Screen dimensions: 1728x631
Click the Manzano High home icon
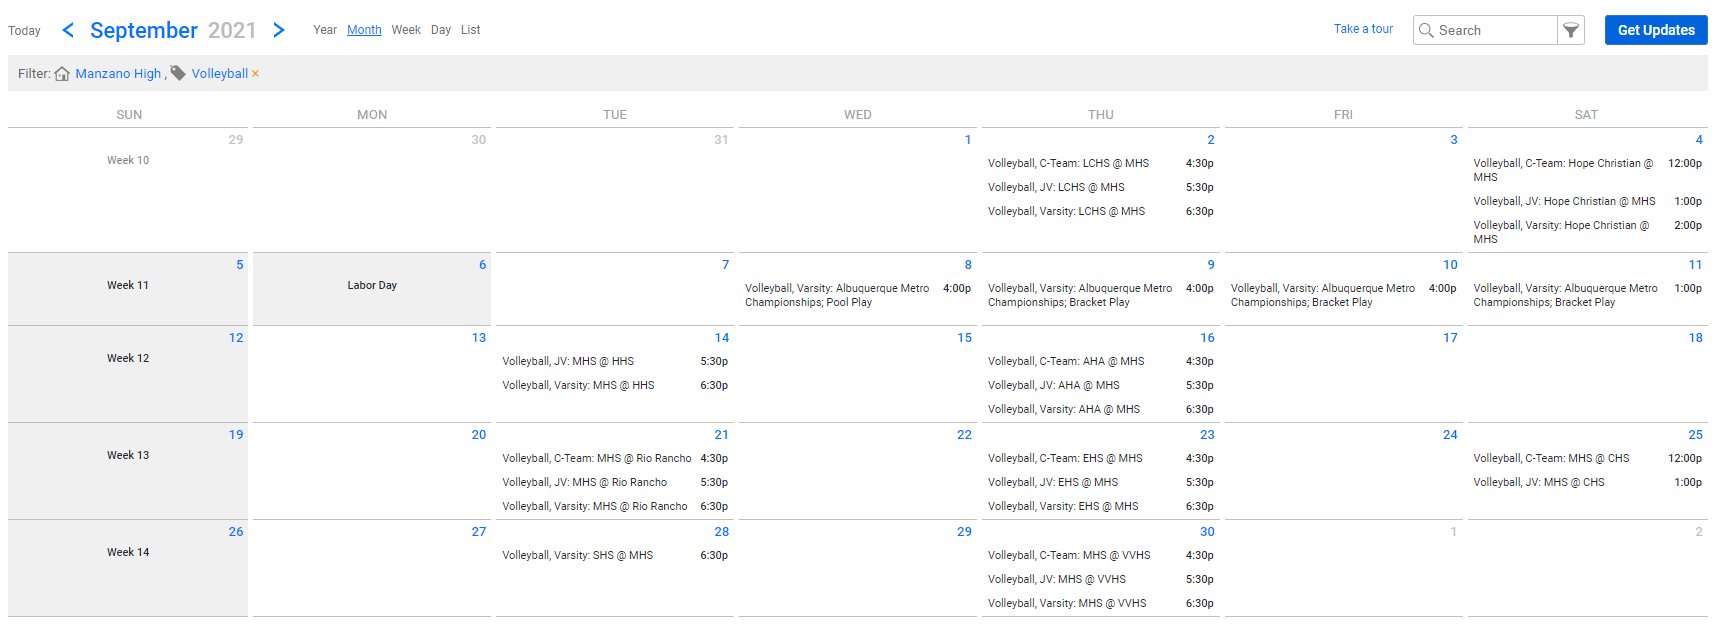click(62, 74)
